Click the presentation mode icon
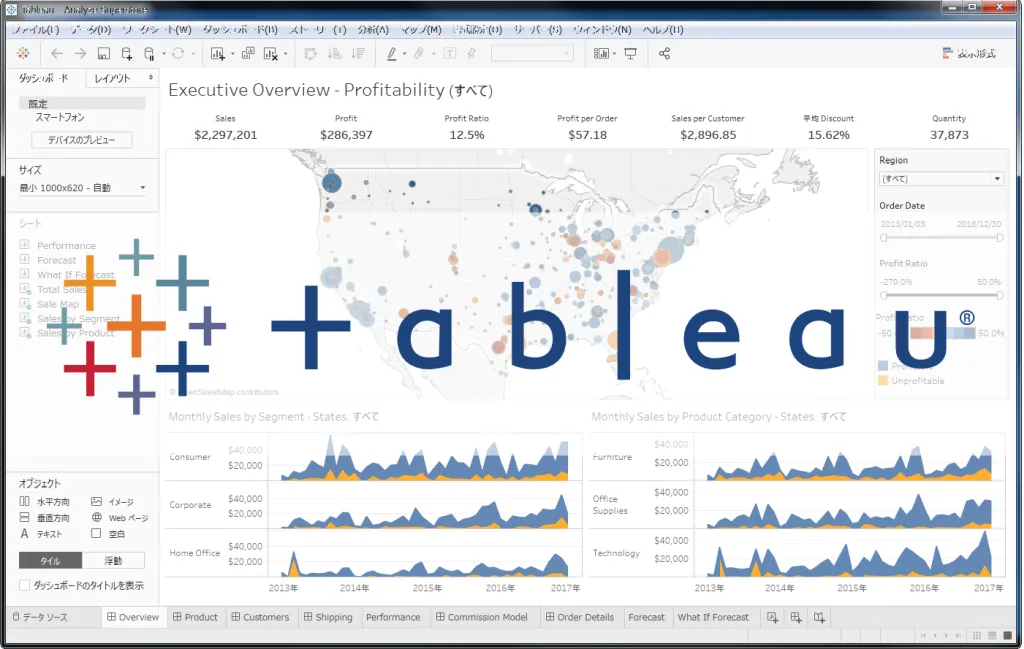Image resolution: width=1024 pixels, height=649 pixels. click(x=630, y=54)
